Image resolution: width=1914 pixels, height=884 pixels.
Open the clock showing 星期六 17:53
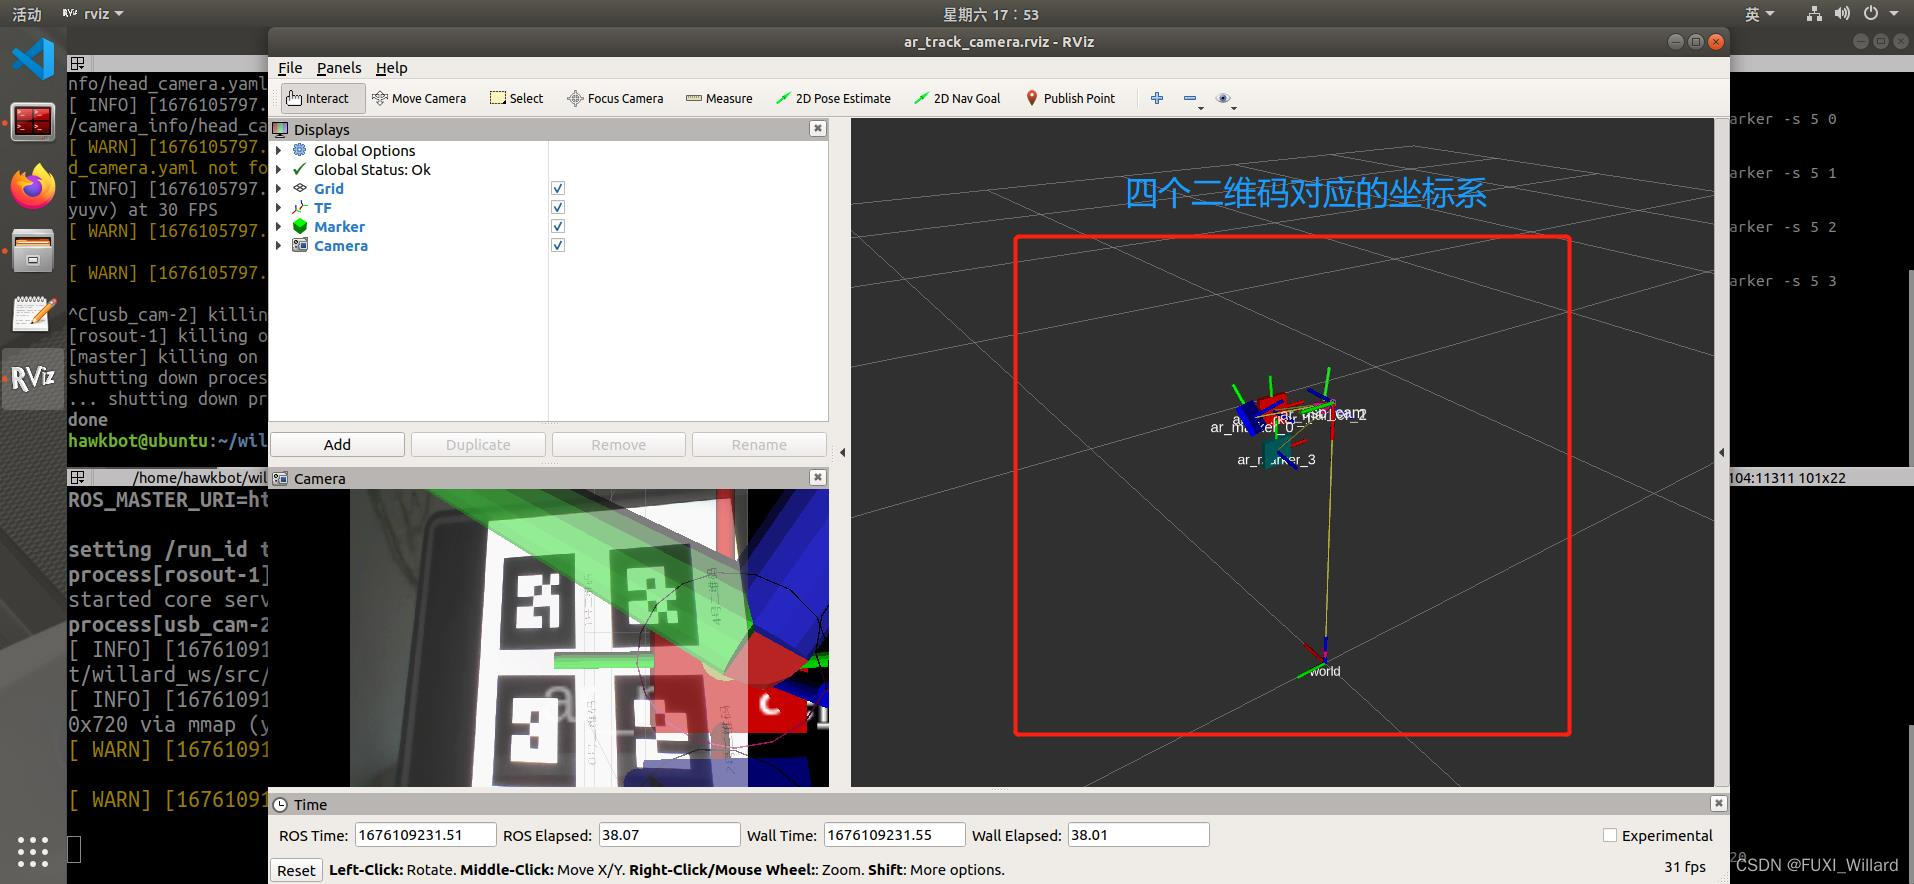[x=991, y=14]
